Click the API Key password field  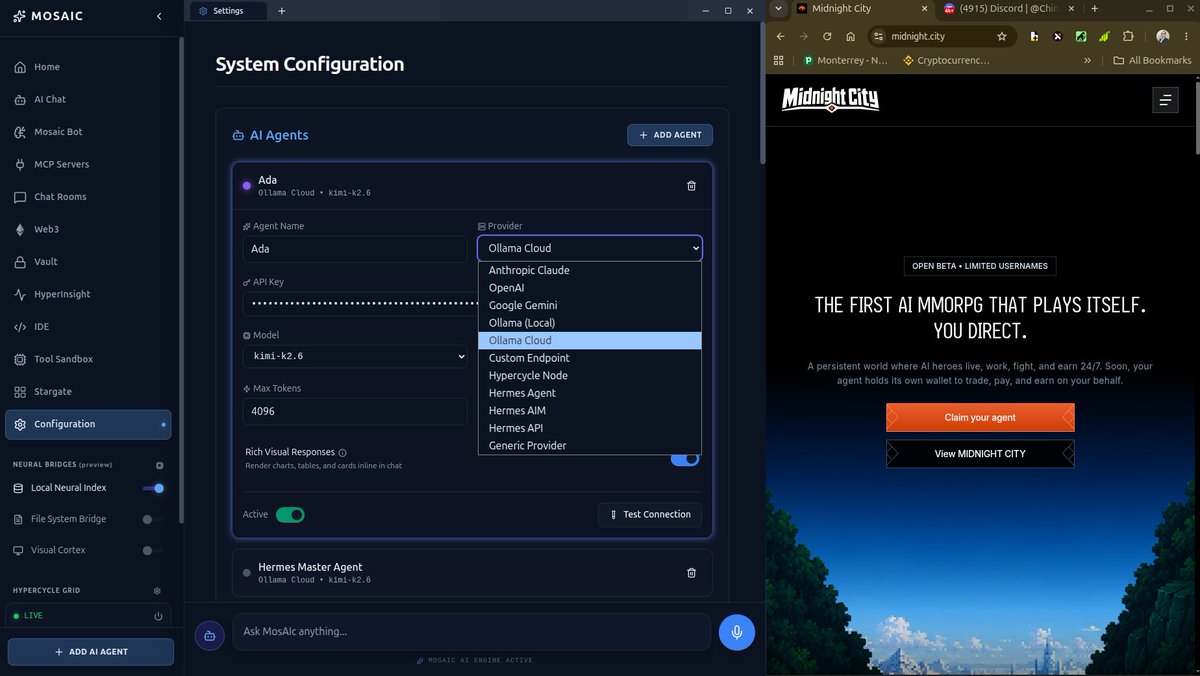(361, 304)
